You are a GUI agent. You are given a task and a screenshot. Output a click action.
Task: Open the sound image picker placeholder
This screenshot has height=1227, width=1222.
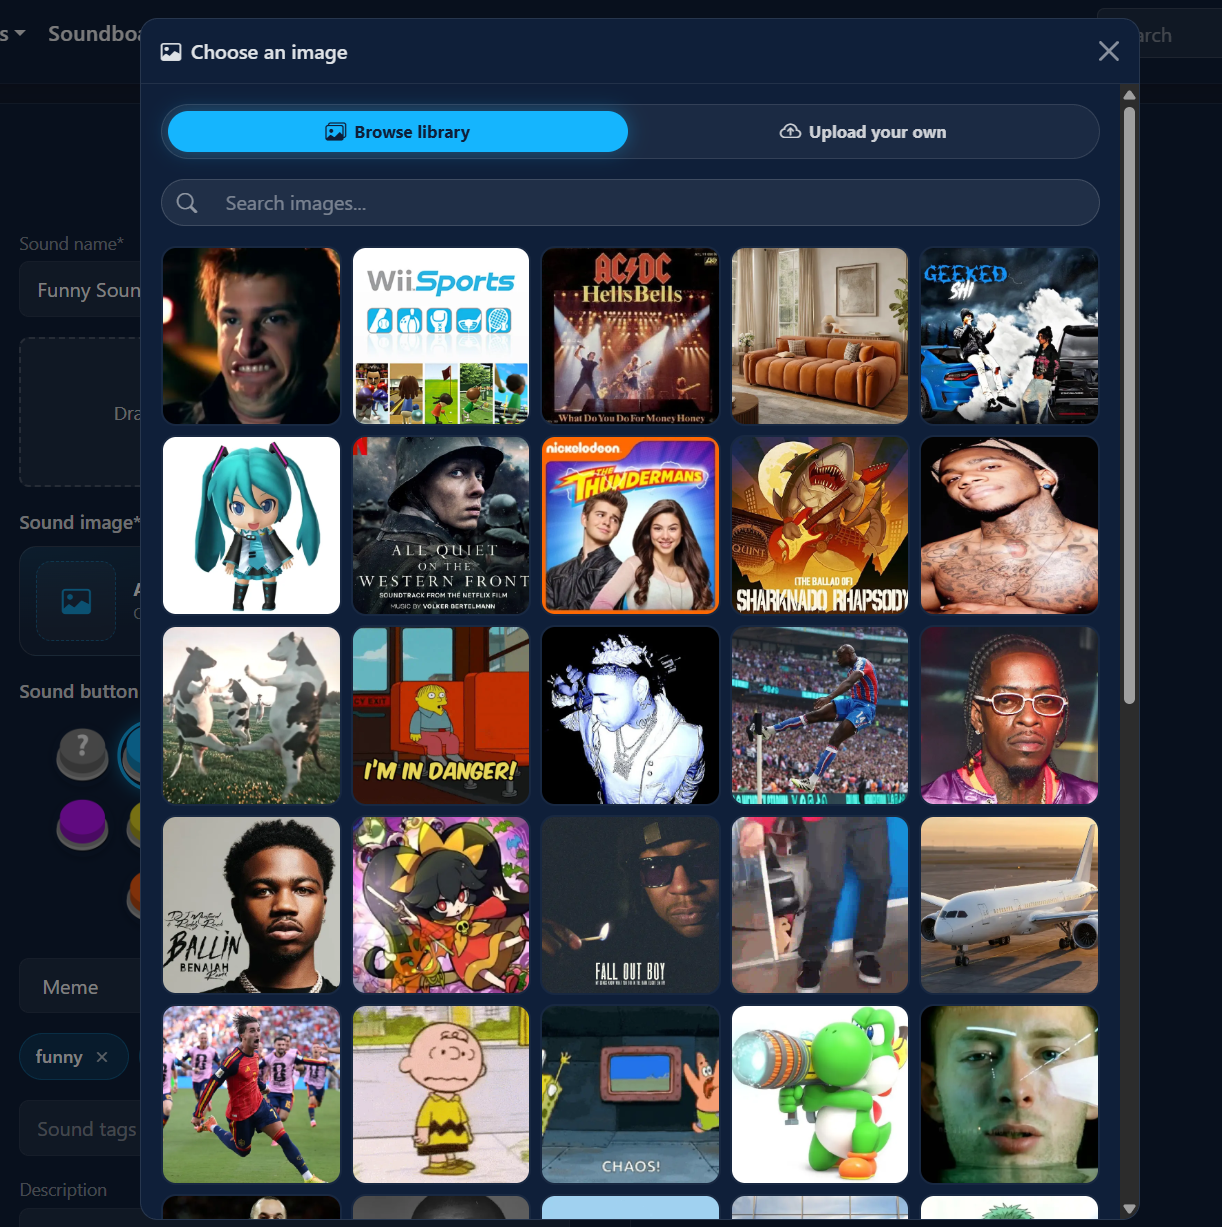click(x=76, y=600)
